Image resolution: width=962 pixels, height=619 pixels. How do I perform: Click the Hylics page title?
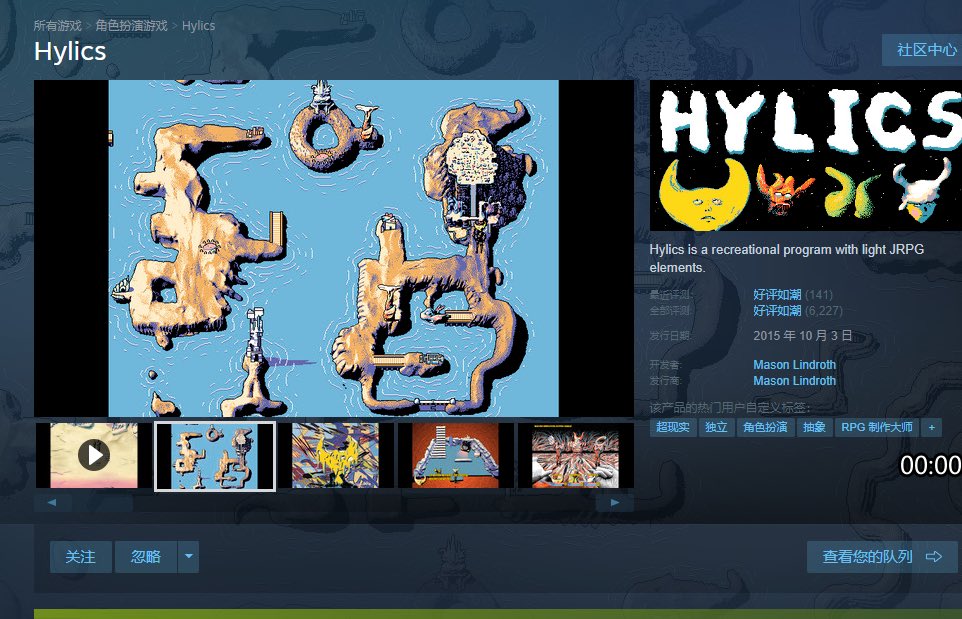tap(70, 52)
